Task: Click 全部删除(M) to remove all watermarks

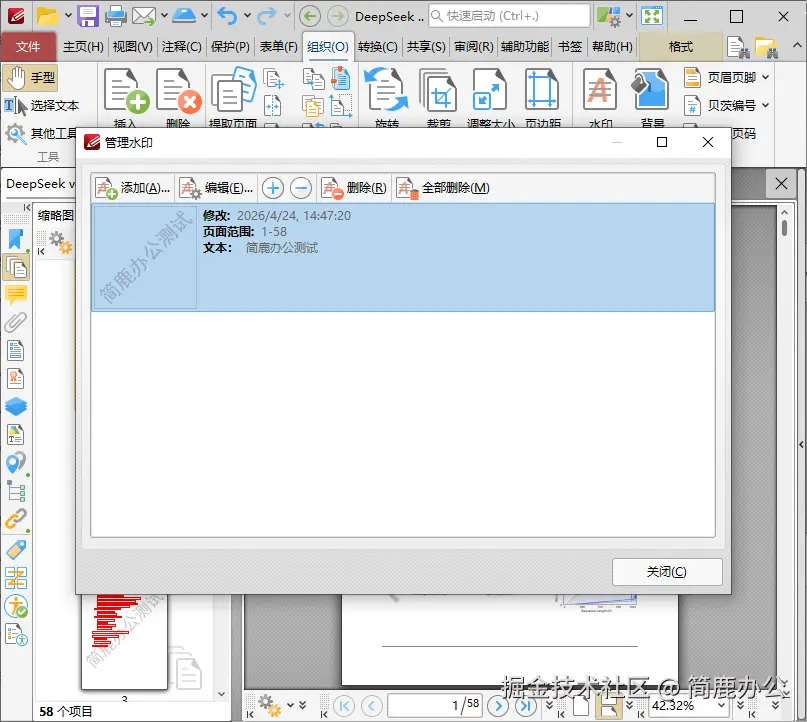Action: (x=443, y=188)
